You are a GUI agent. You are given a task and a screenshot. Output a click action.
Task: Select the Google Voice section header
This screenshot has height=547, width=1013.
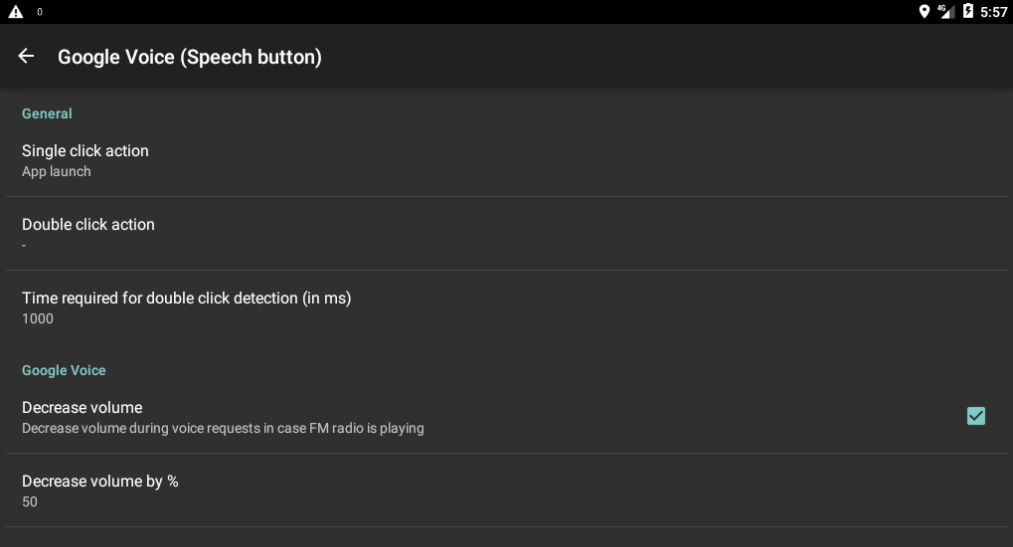click(64, 370)
